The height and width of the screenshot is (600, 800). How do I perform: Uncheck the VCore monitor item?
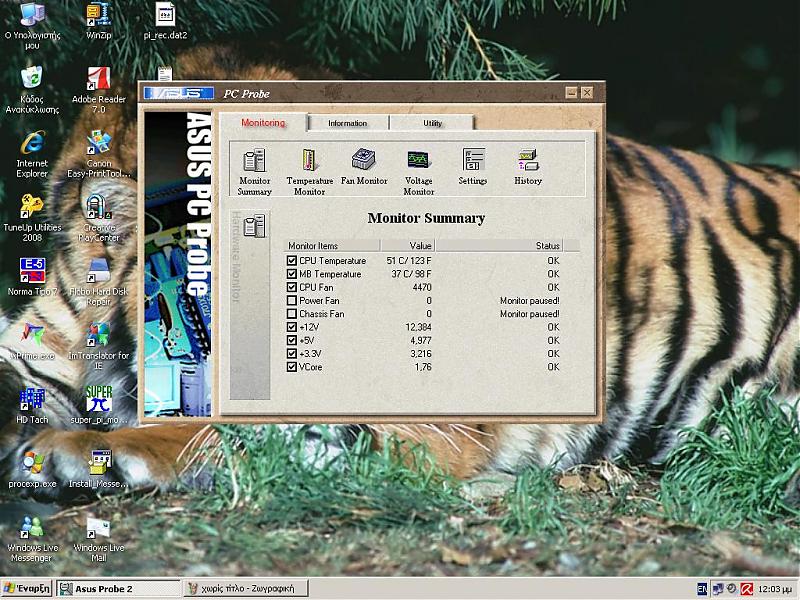[x=292, y=367]
